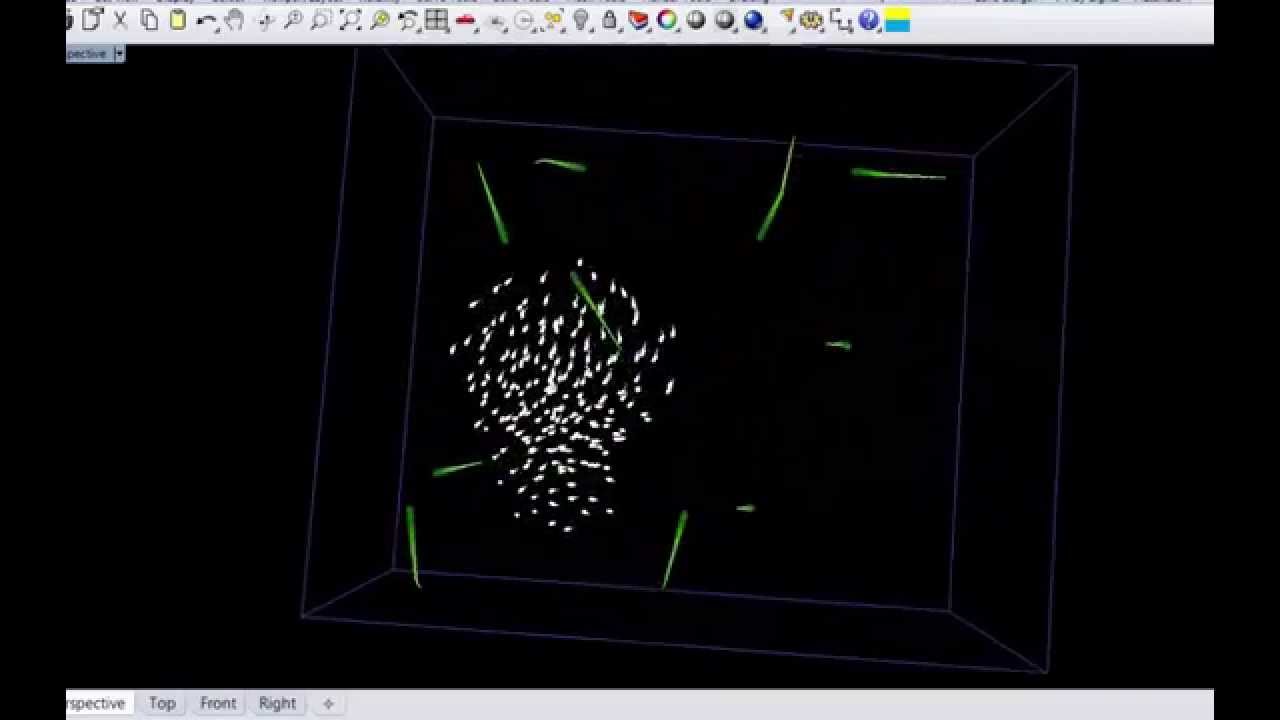Click the Rotate view crosshair icon
Screen dimensions: 1280x720
pyautogui.click(x=265, y=19)
